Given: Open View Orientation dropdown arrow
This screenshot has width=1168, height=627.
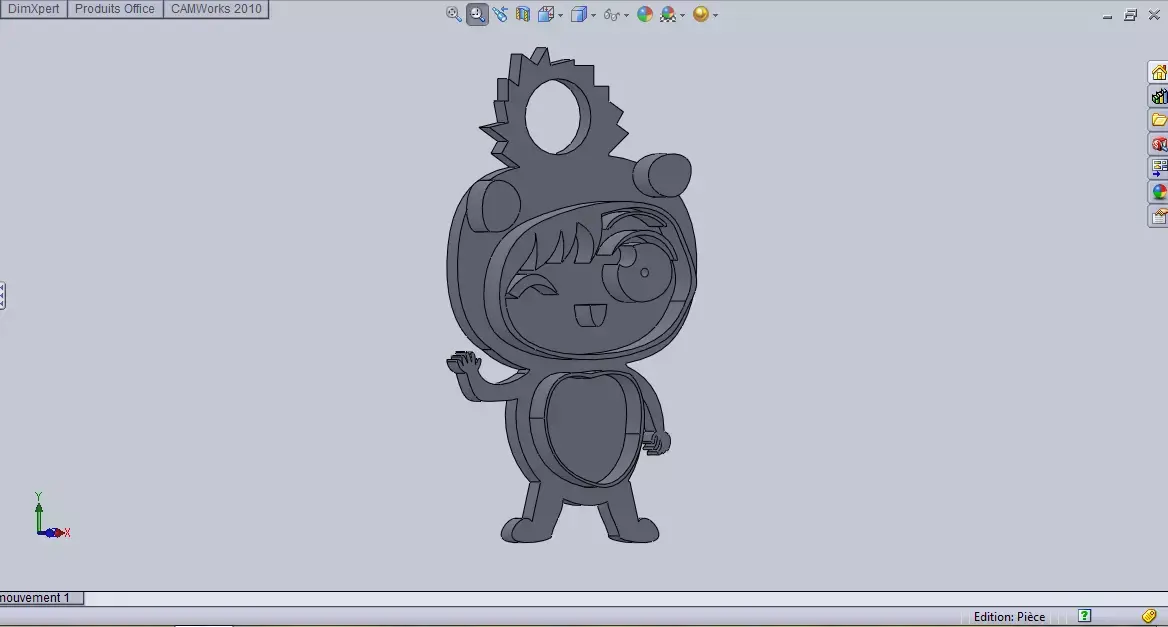Looking at the screenshot, I should point(560,15).
